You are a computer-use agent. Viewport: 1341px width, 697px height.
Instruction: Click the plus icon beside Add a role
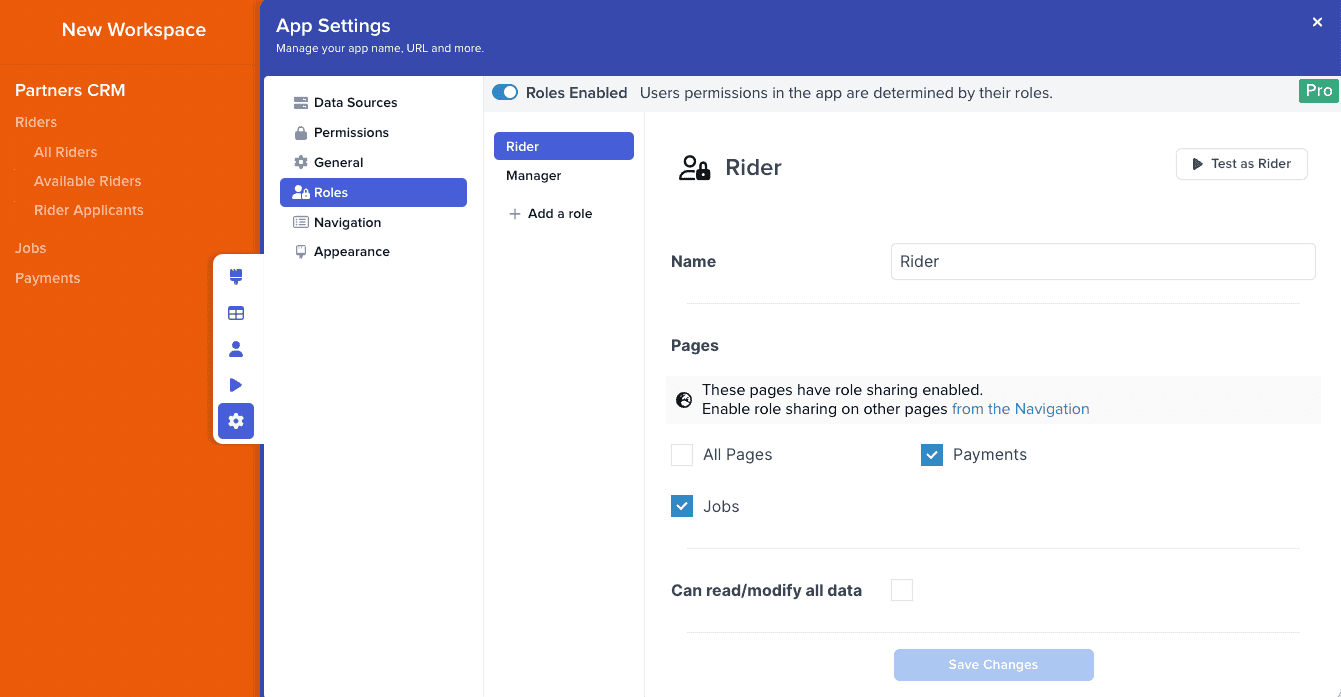pyautogui.click(x=515, y=214)
